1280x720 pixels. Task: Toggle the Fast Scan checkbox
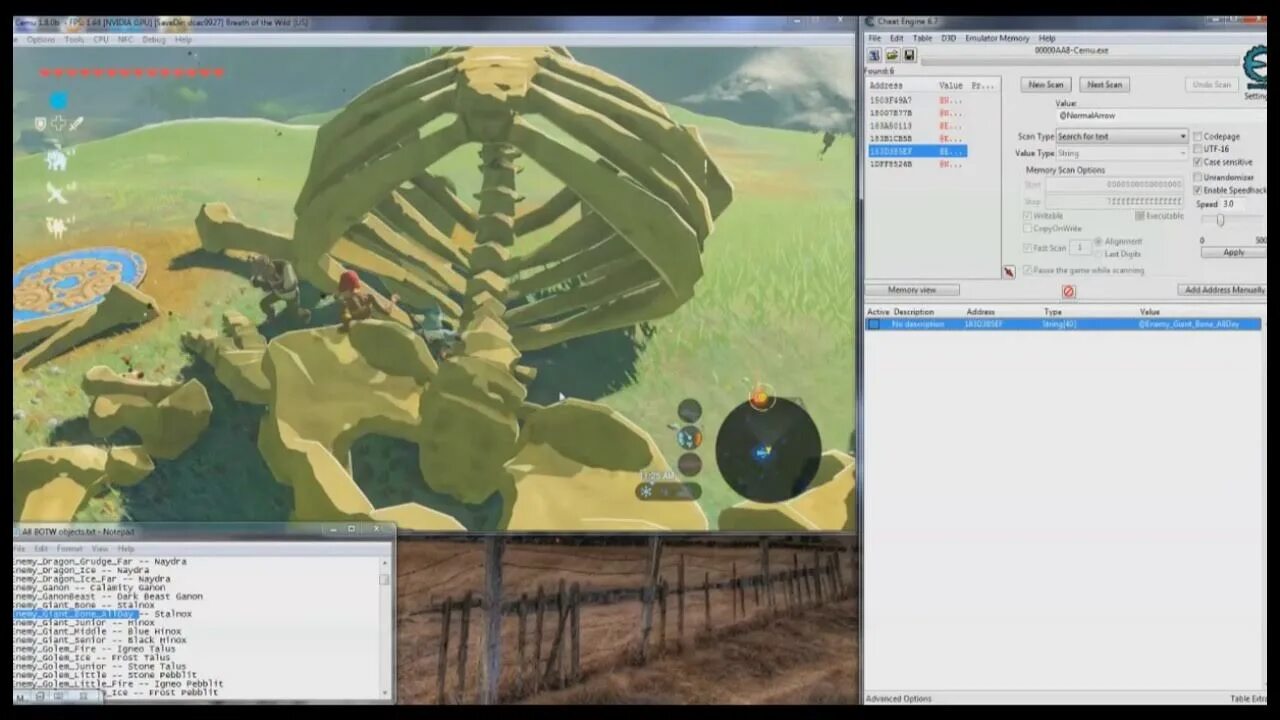1027,247
